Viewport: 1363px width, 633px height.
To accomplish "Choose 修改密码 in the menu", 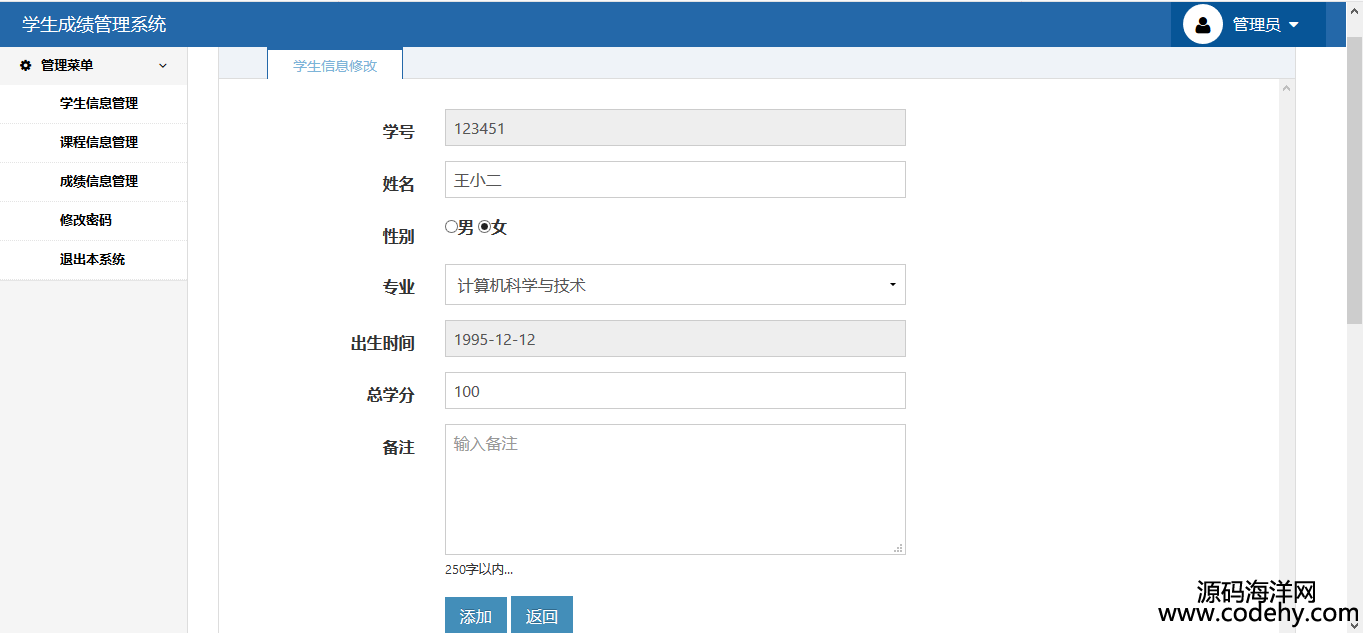I will (x=85, y=220).
